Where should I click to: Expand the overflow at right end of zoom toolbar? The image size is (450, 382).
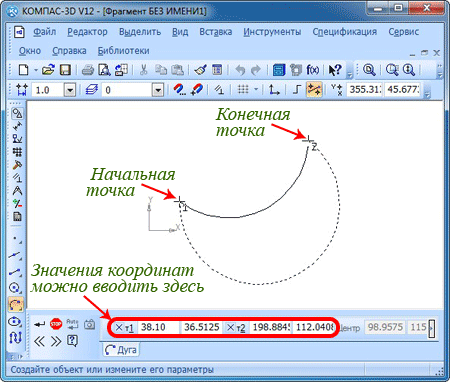click(440, 71)
